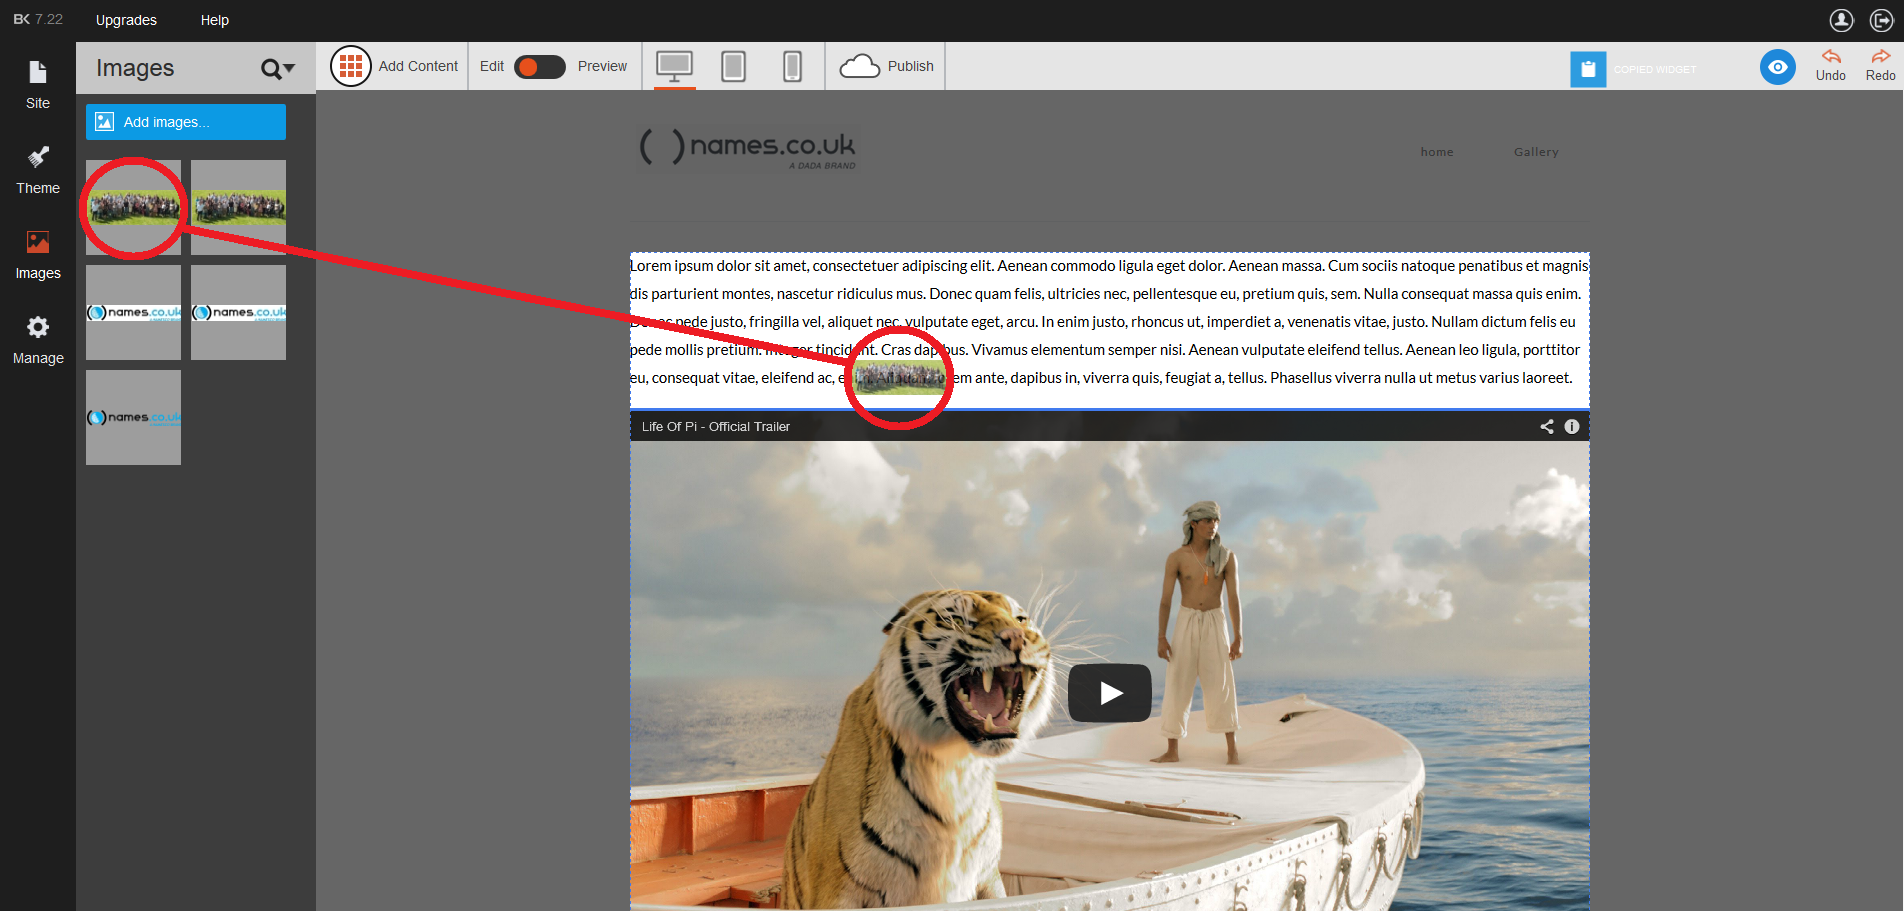
Task: Switch to desktop monitor view
Action: click(675, 66)
